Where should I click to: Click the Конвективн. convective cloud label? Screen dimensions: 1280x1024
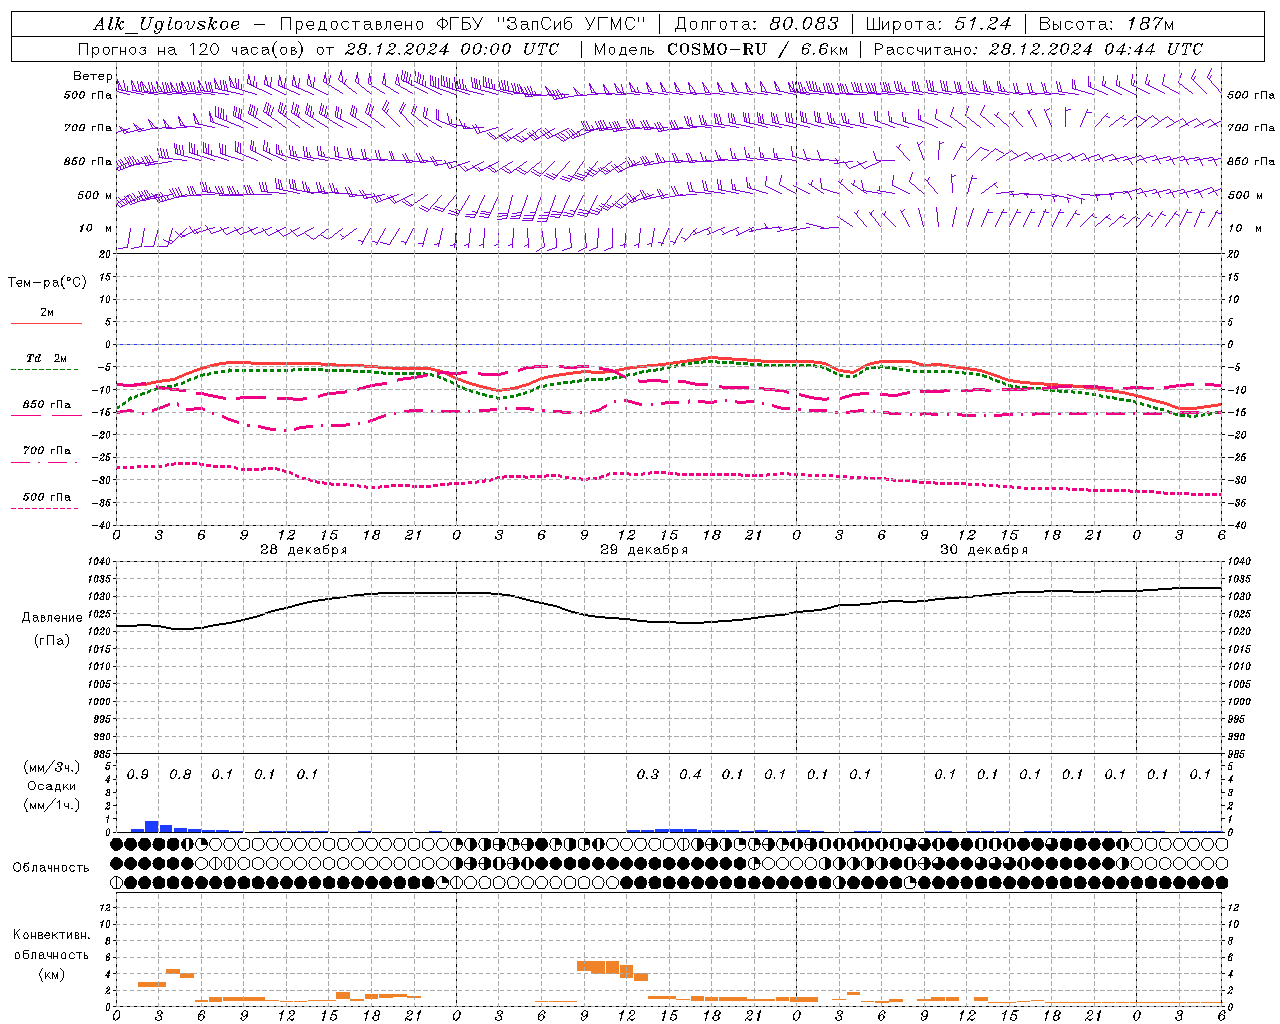[x=51, y=935]
